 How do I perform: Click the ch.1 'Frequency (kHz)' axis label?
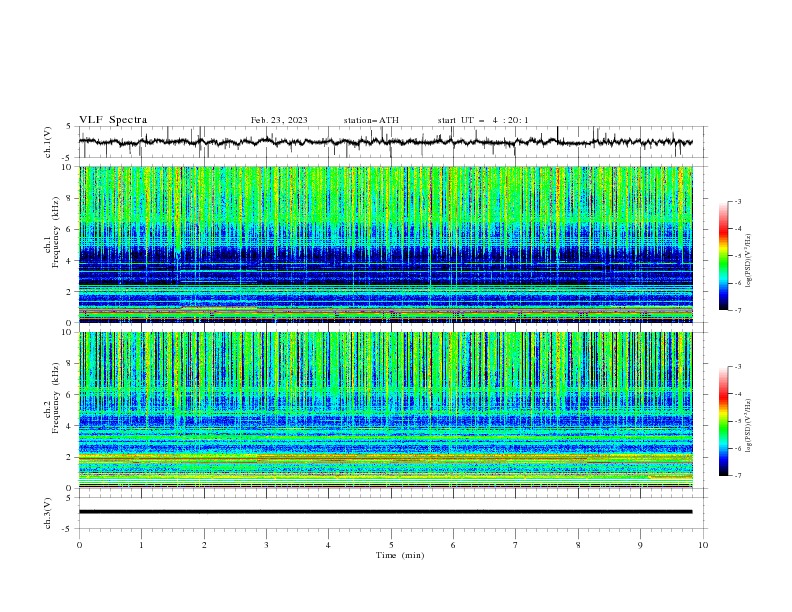[56, 232]
